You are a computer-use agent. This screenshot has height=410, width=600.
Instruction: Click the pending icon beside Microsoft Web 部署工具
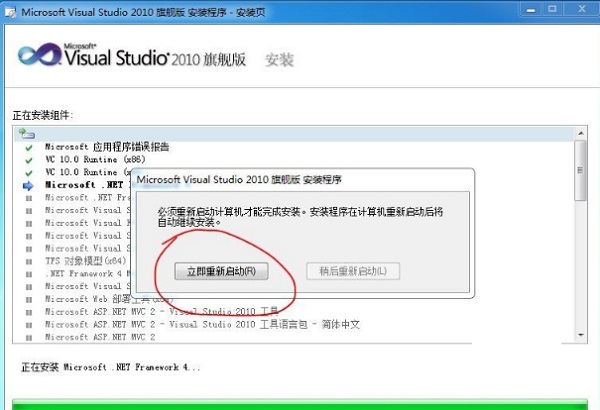[29, 299]
